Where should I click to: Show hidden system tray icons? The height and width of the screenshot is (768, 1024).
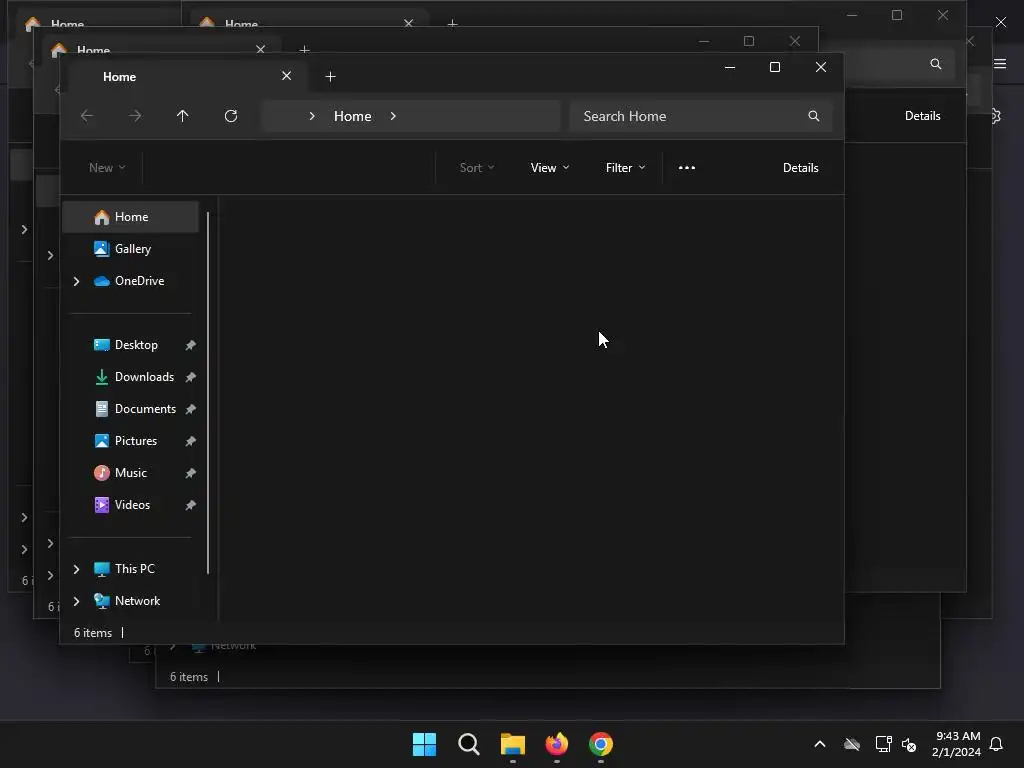tap(820, 744)
